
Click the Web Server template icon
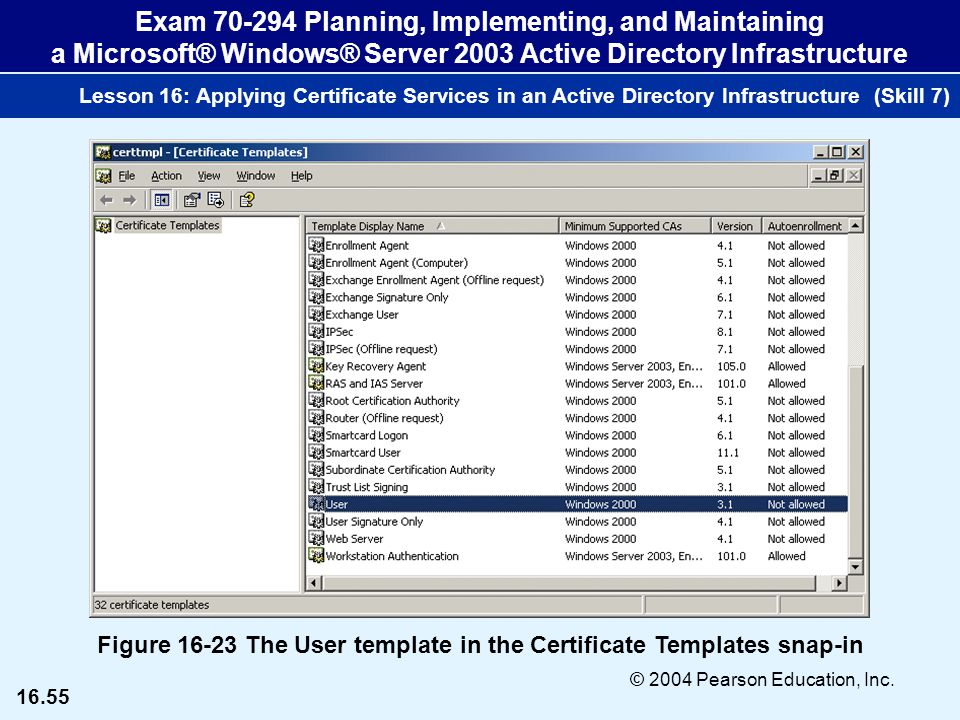click(316, 539)
